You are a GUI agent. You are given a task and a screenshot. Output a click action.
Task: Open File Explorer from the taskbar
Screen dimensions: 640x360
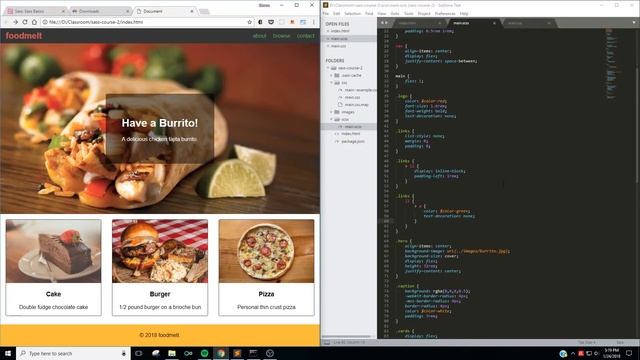[x=172, y=353]
